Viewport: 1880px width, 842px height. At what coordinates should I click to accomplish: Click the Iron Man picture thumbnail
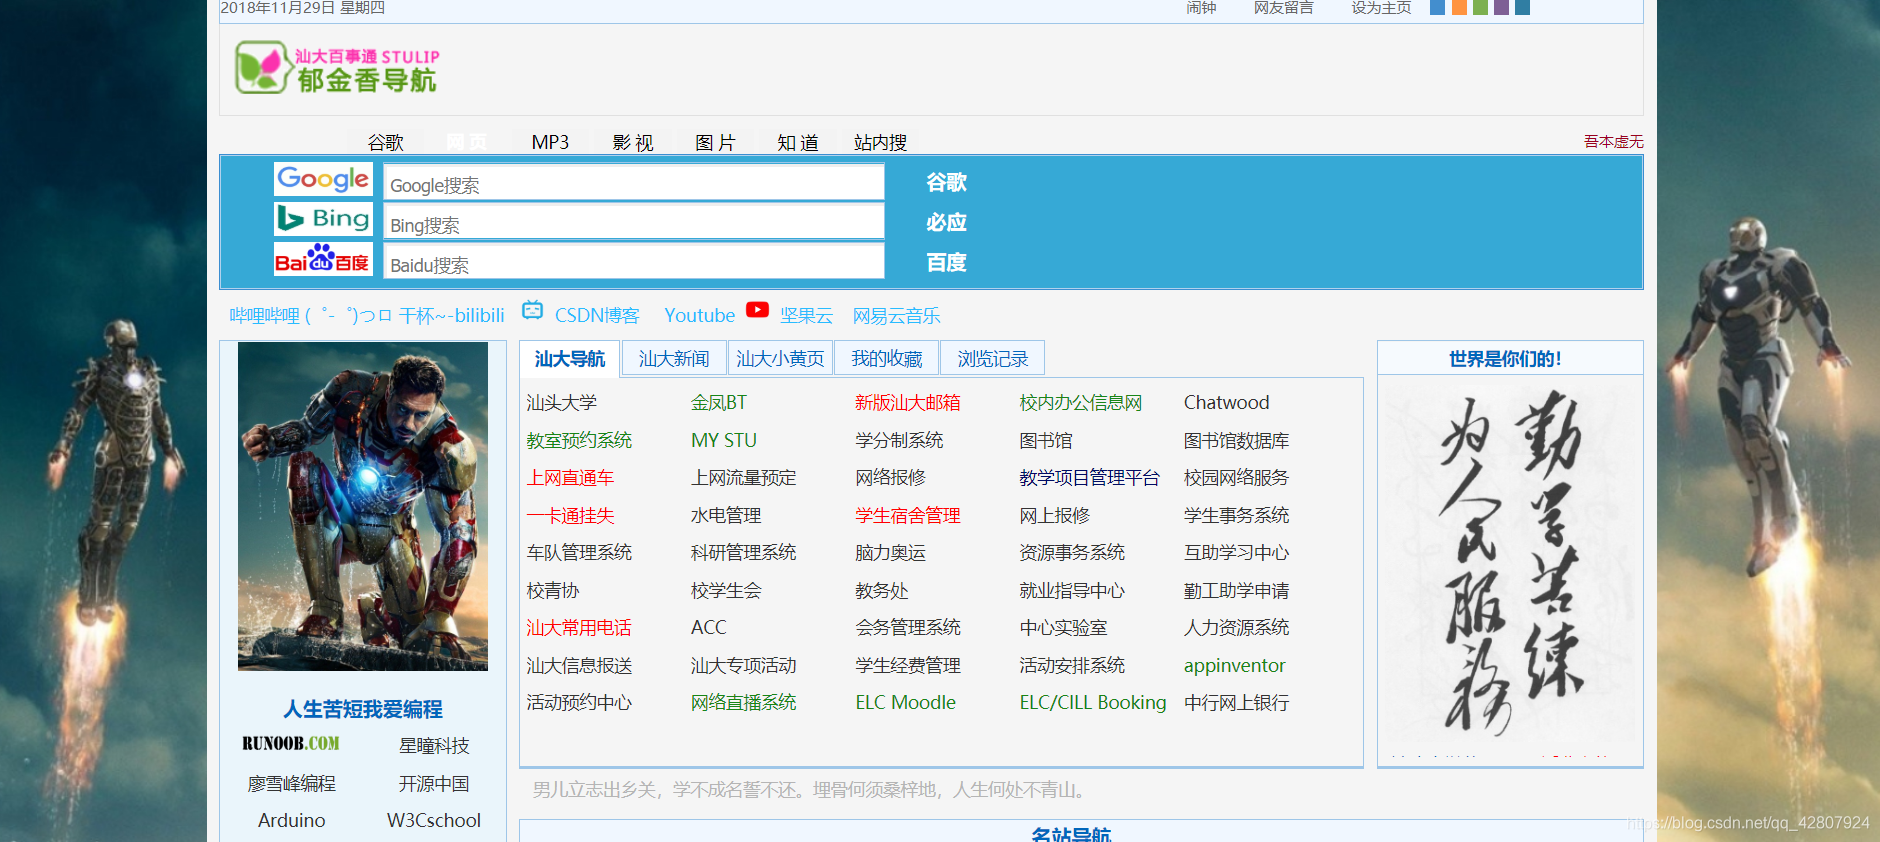[363, 506]
